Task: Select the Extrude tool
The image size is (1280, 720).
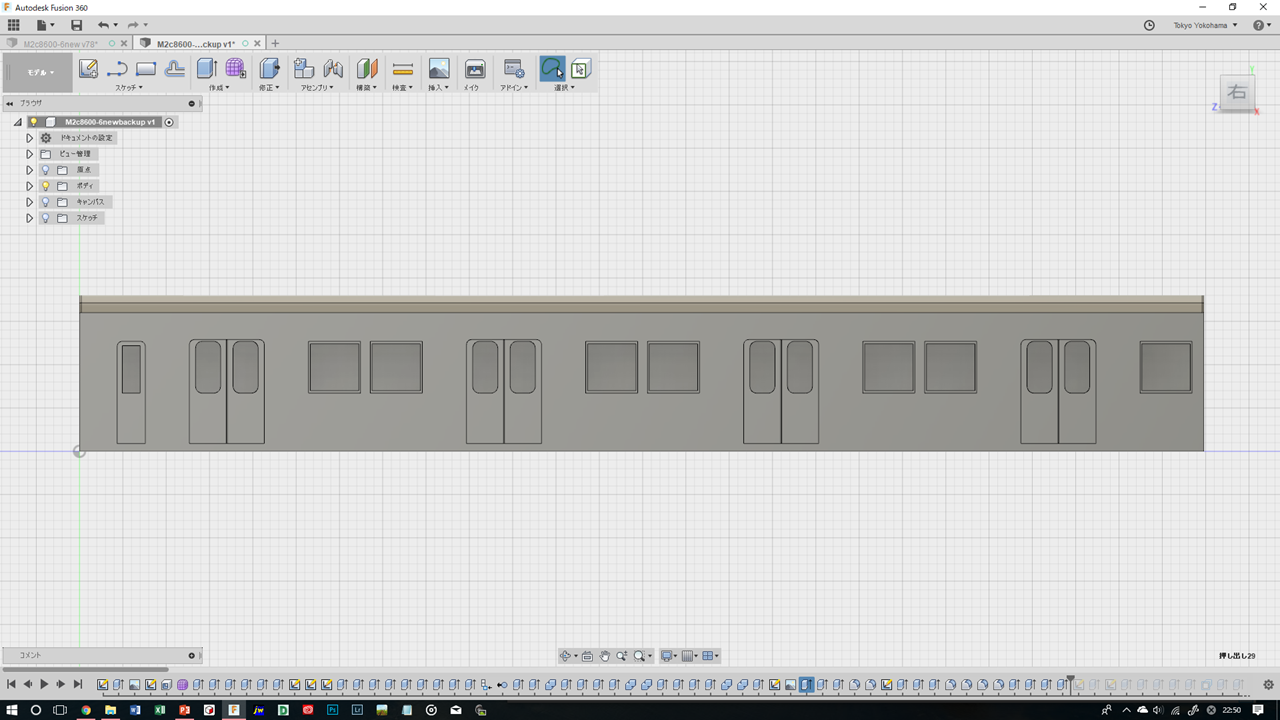Action: [x=207, y=68]
